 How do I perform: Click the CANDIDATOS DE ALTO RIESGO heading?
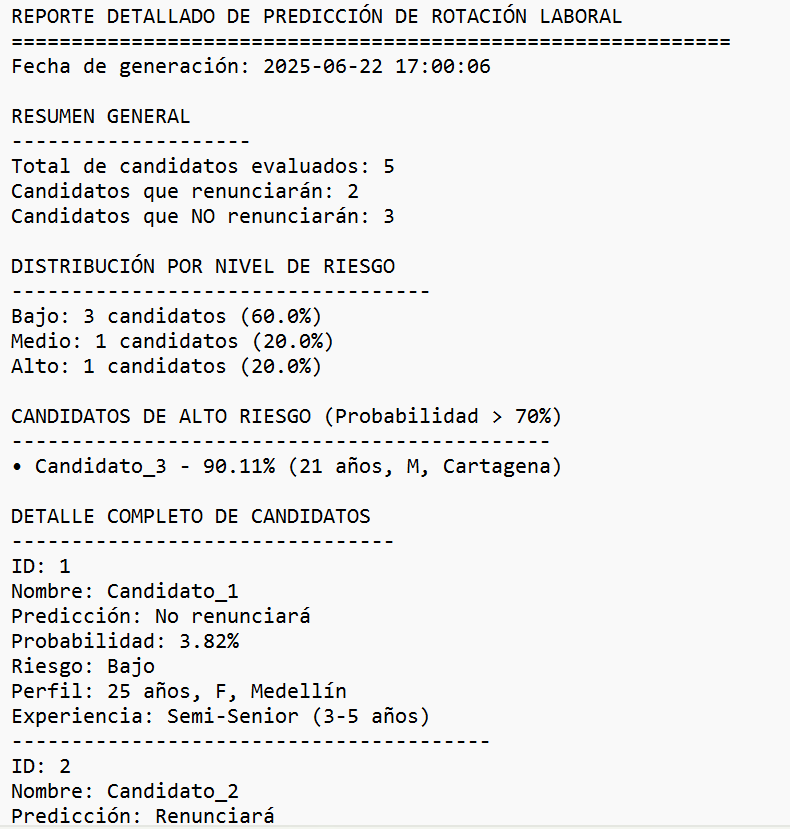point(287,416)
